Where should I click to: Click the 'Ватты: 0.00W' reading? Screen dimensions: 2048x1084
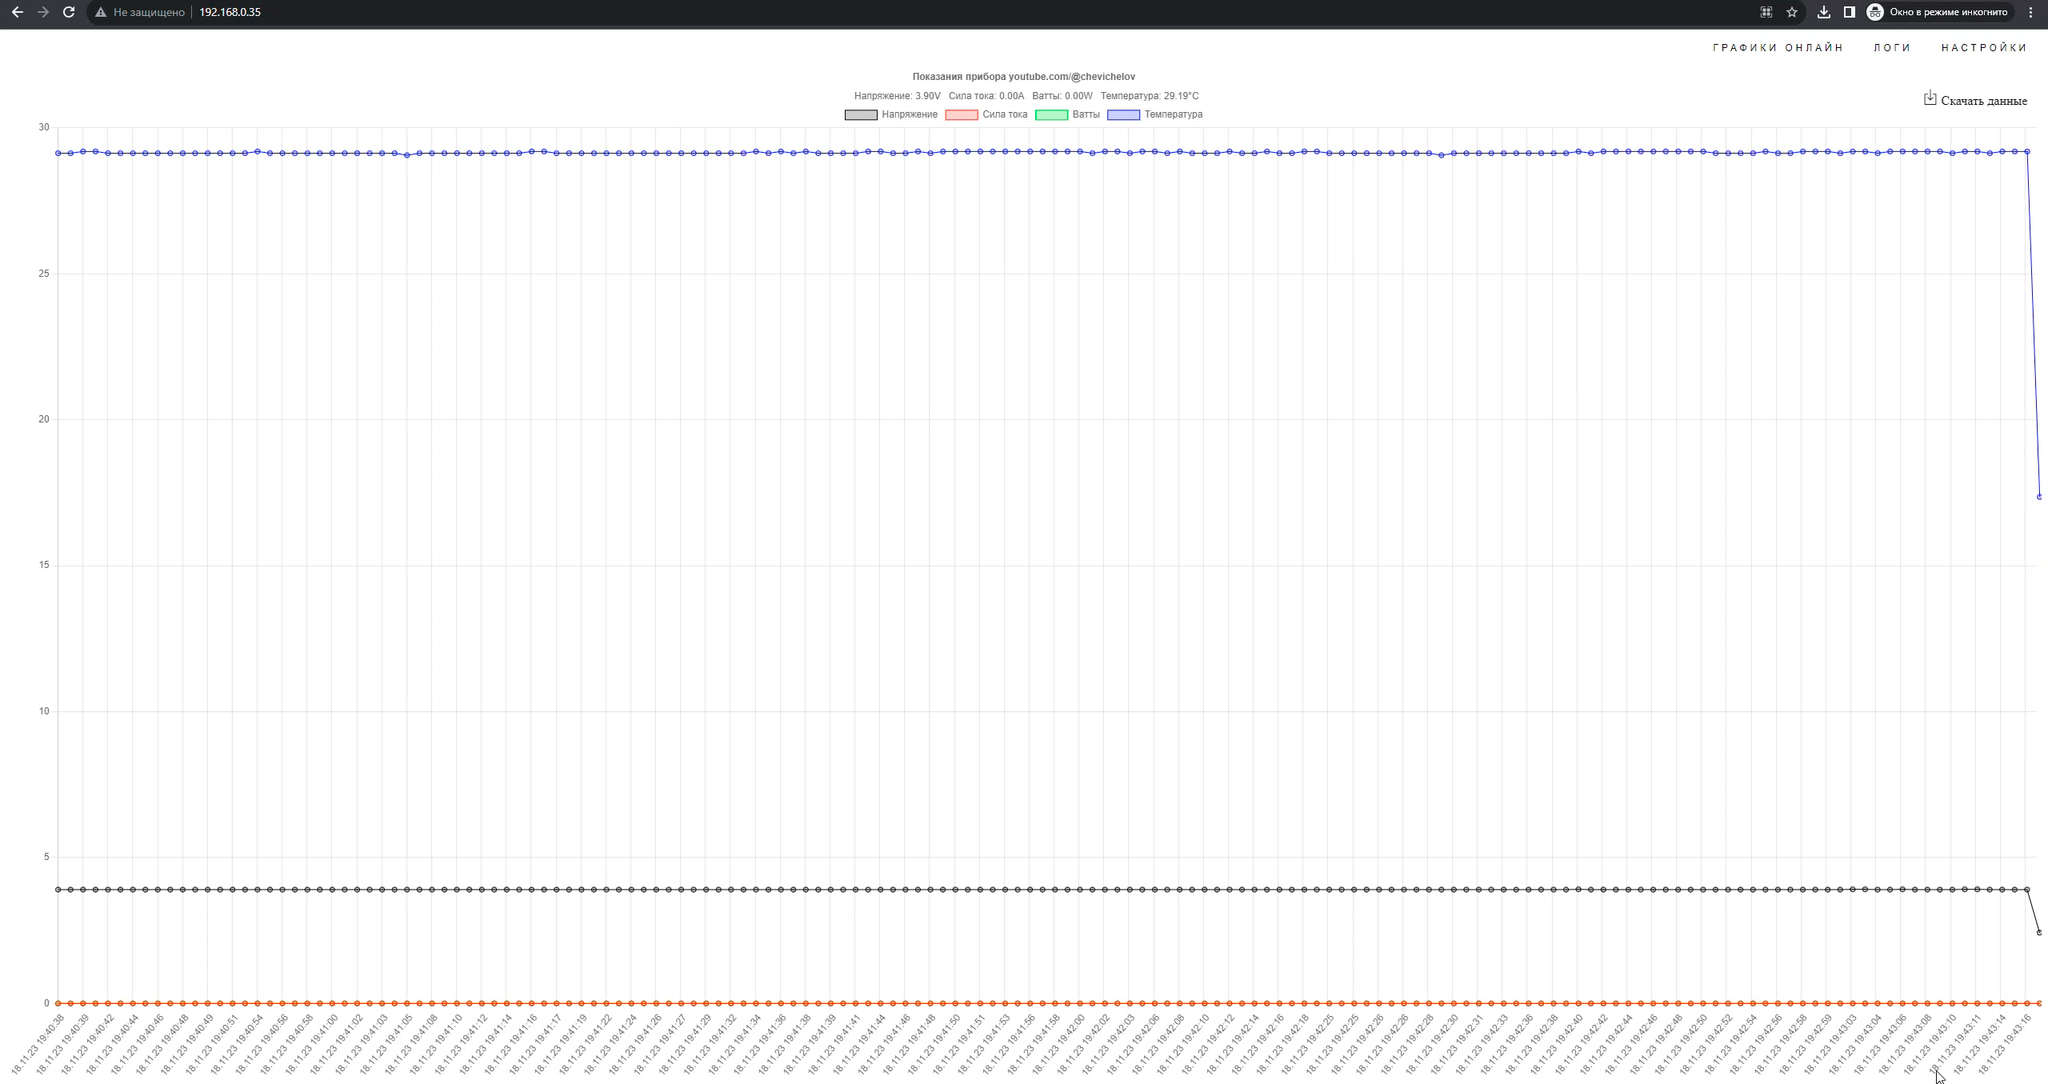[x=1062, y=96]
